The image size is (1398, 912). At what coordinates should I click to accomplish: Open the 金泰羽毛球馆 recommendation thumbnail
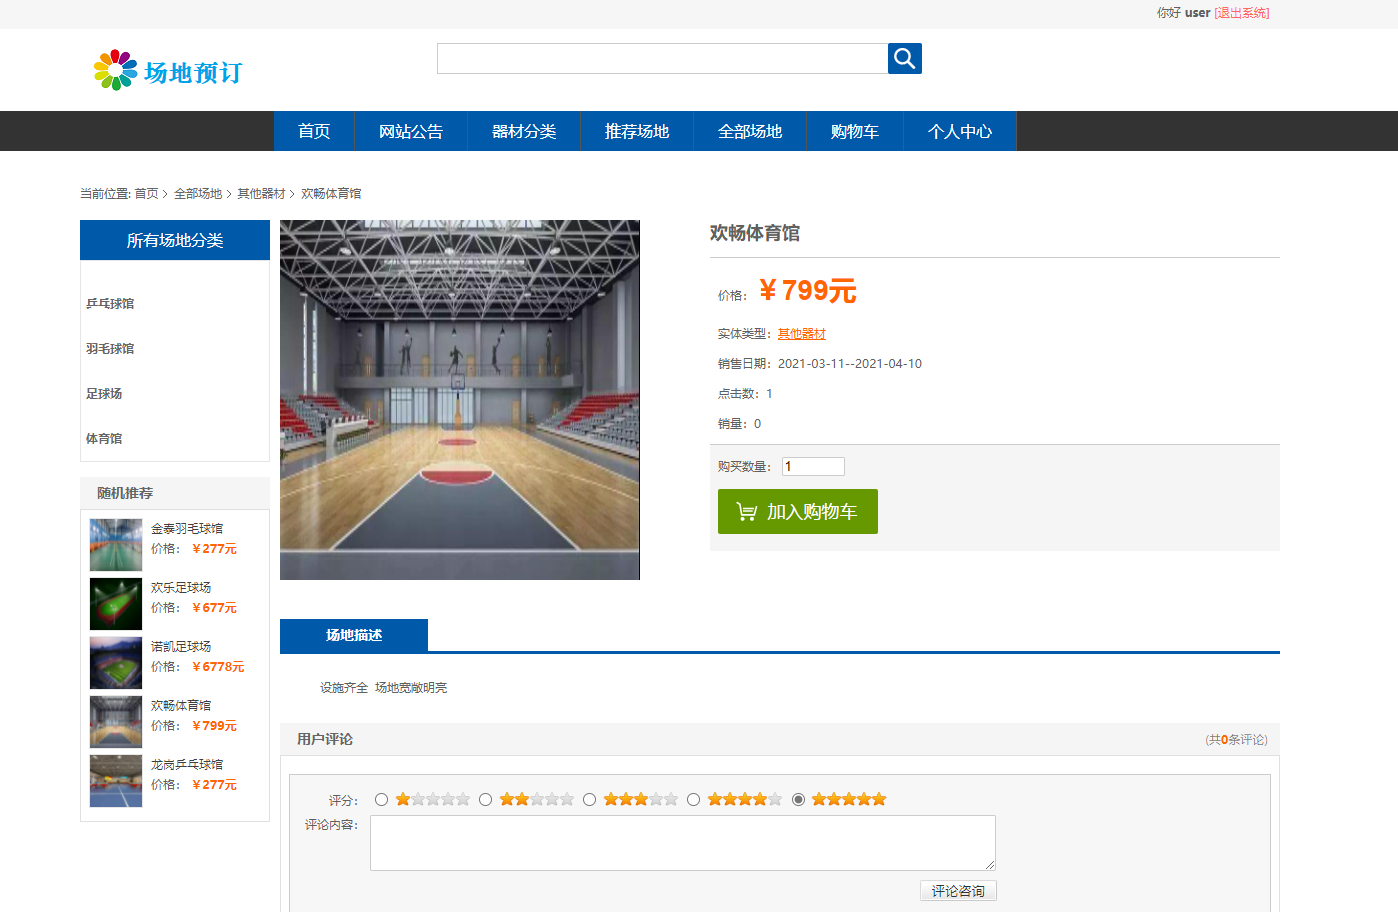coord(115,544)
